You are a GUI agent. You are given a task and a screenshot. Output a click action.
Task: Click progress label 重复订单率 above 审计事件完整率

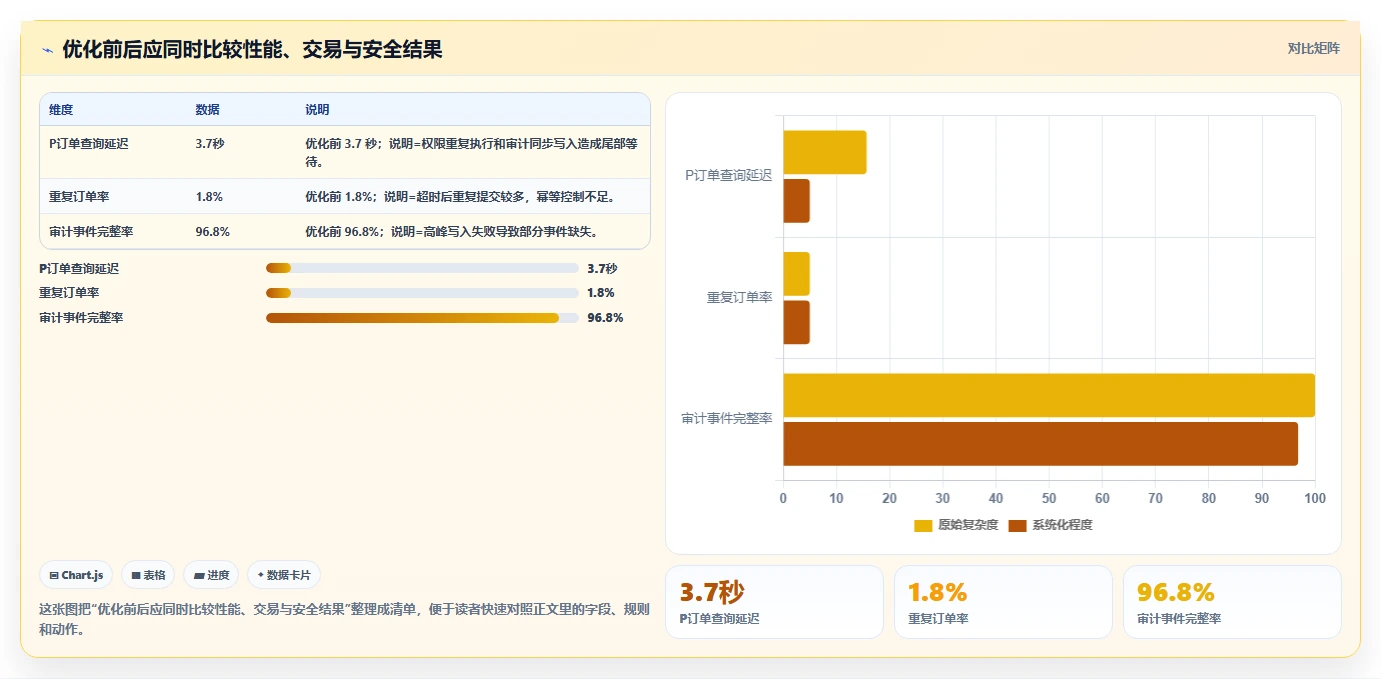pos(69,293)
